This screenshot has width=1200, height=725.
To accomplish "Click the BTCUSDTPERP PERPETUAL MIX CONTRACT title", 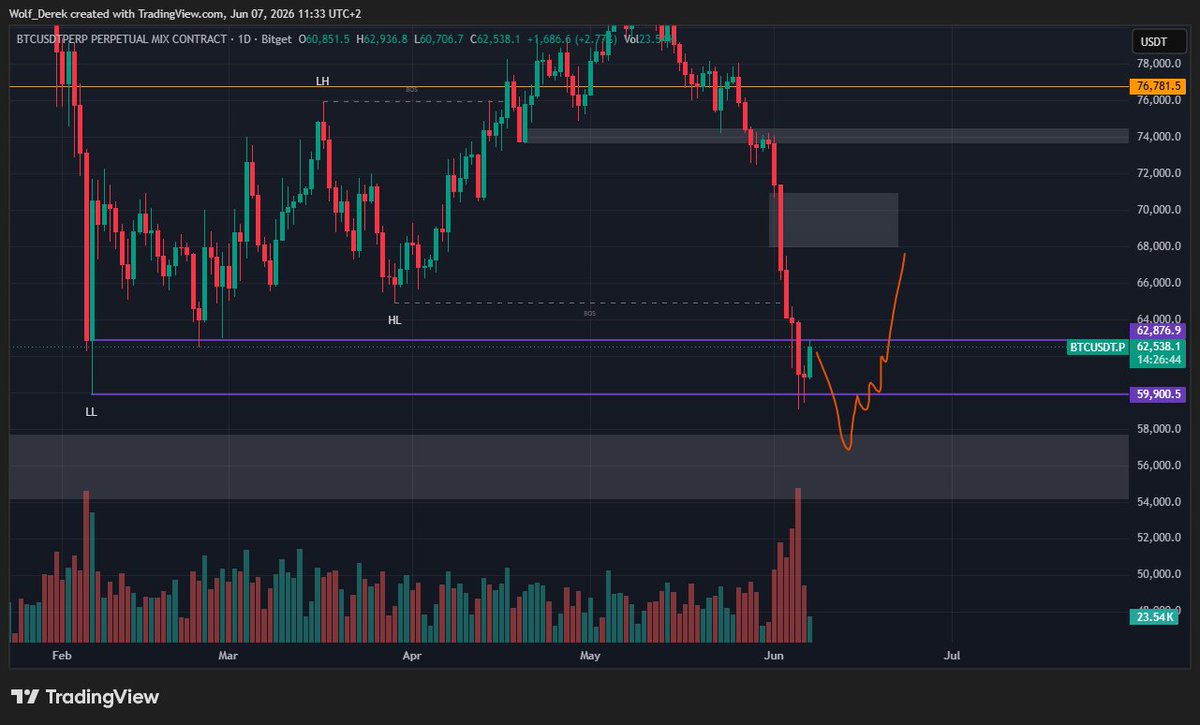I will pyautogui.click(x=122, y=39).
